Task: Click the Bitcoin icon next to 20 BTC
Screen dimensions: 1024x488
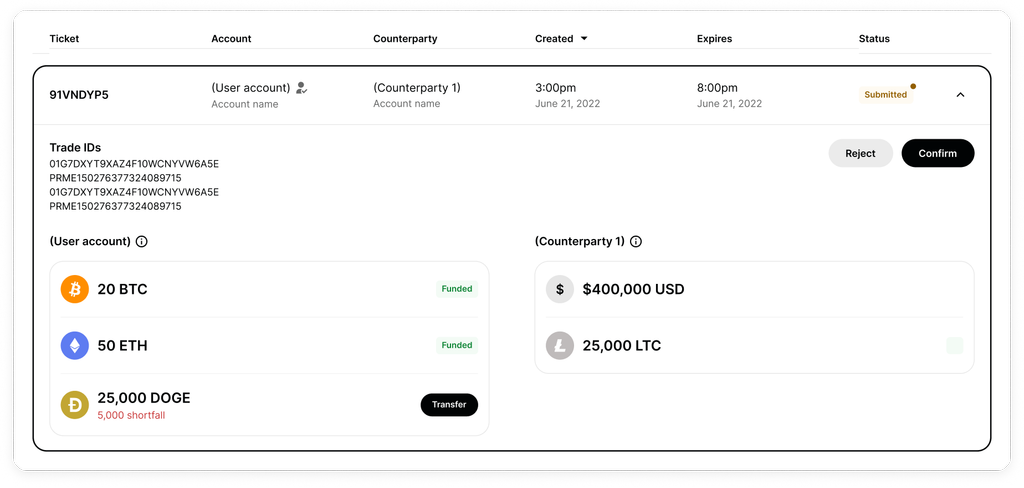Action: (74, 290)
